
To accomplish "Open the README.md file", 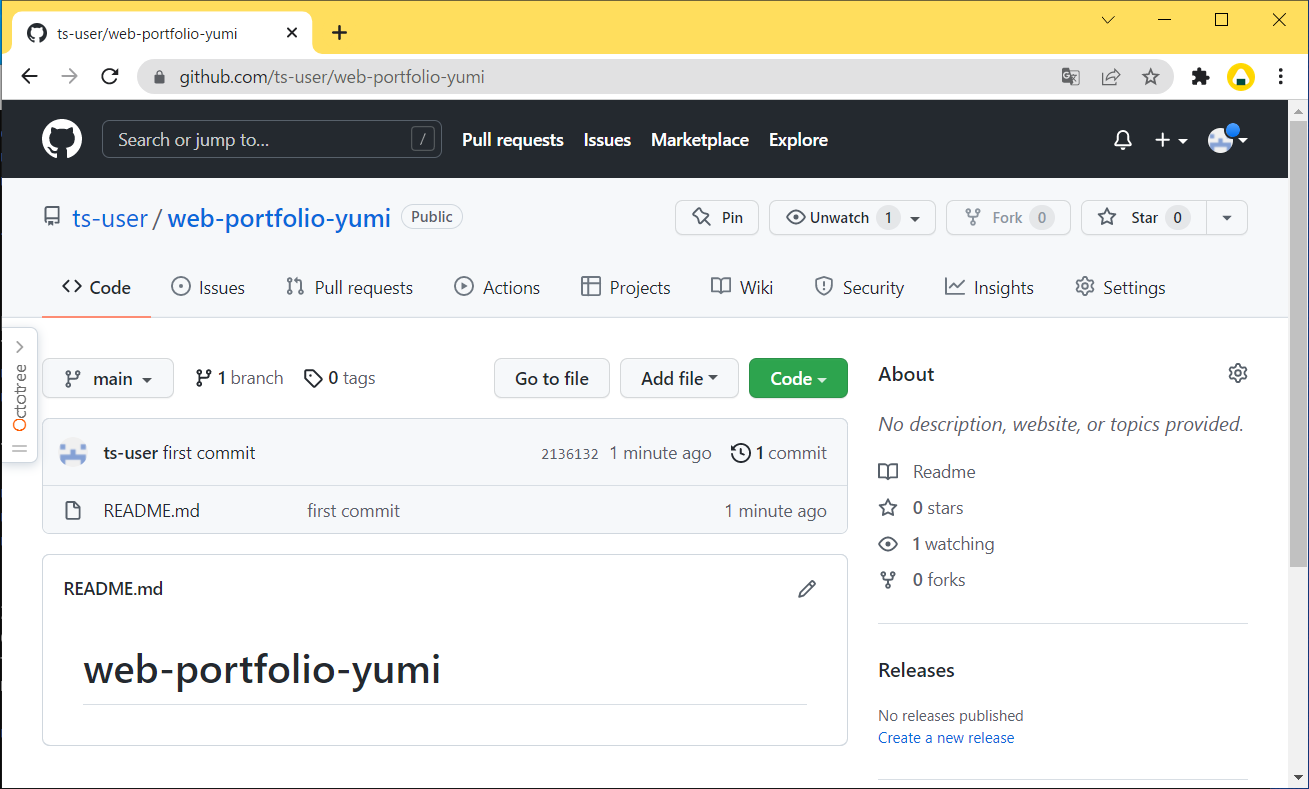I will coord(152,511).
